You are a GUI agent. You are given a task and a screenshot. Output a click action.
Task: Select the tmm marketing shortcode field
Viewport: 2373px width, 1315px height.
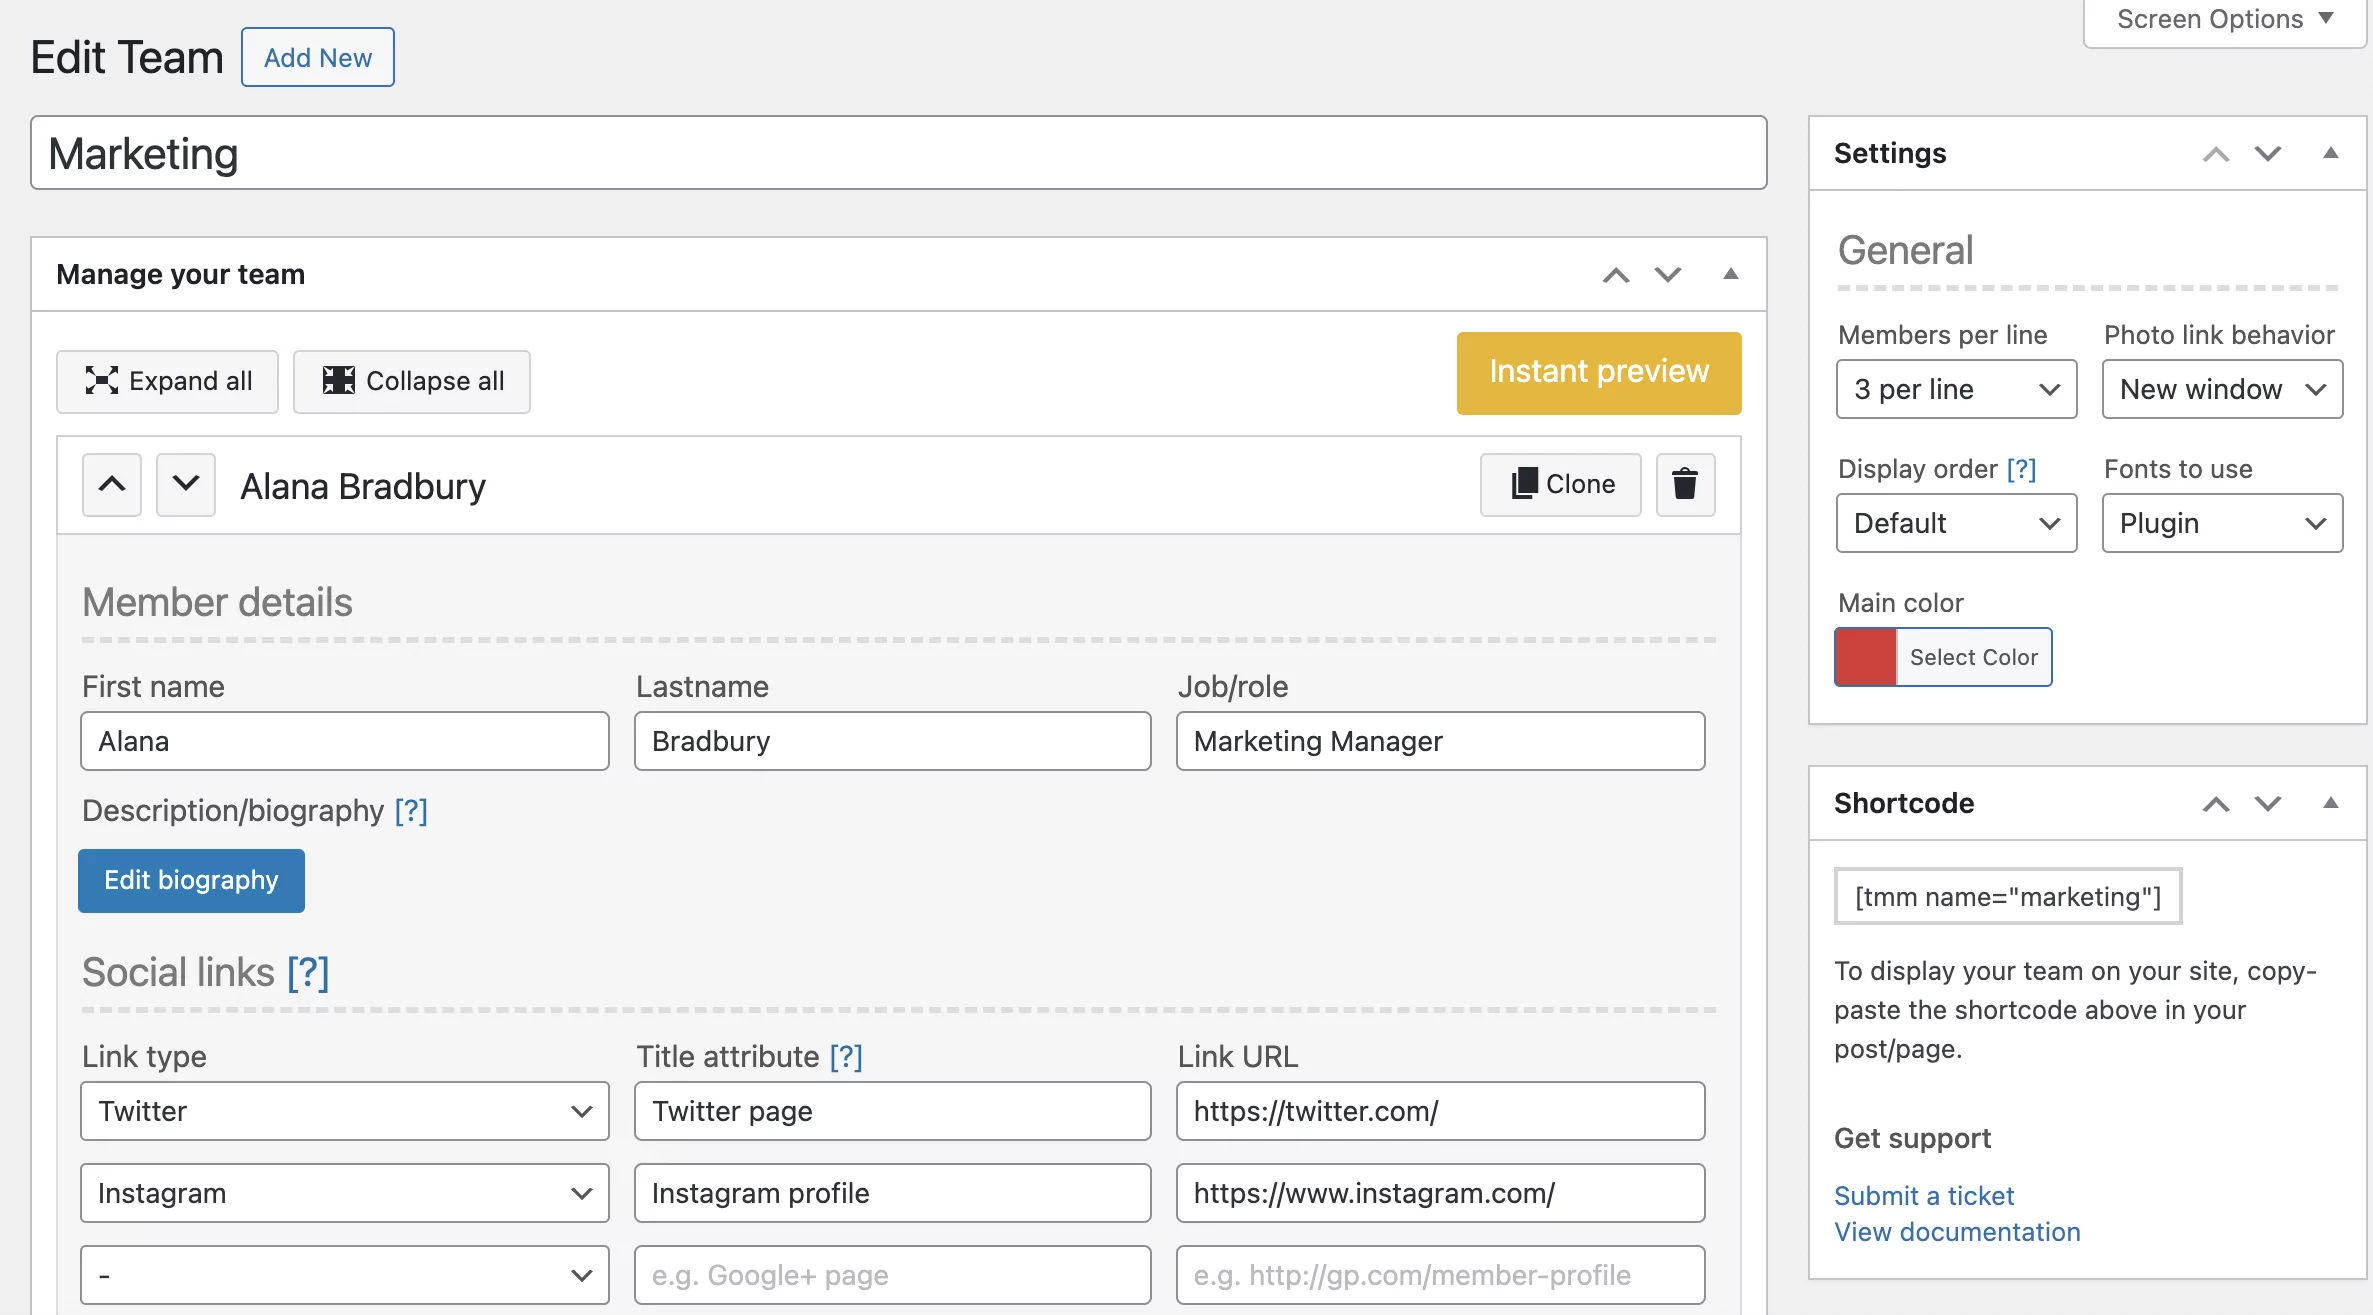[2008, 897]
